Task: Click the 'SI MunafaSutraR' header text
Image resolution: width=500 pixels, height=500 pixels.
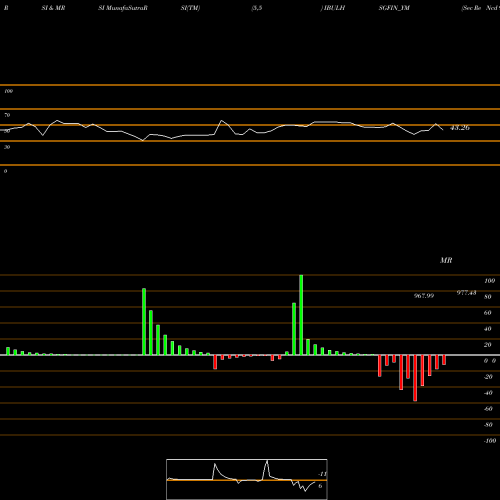Action: (x=123, y=8)
